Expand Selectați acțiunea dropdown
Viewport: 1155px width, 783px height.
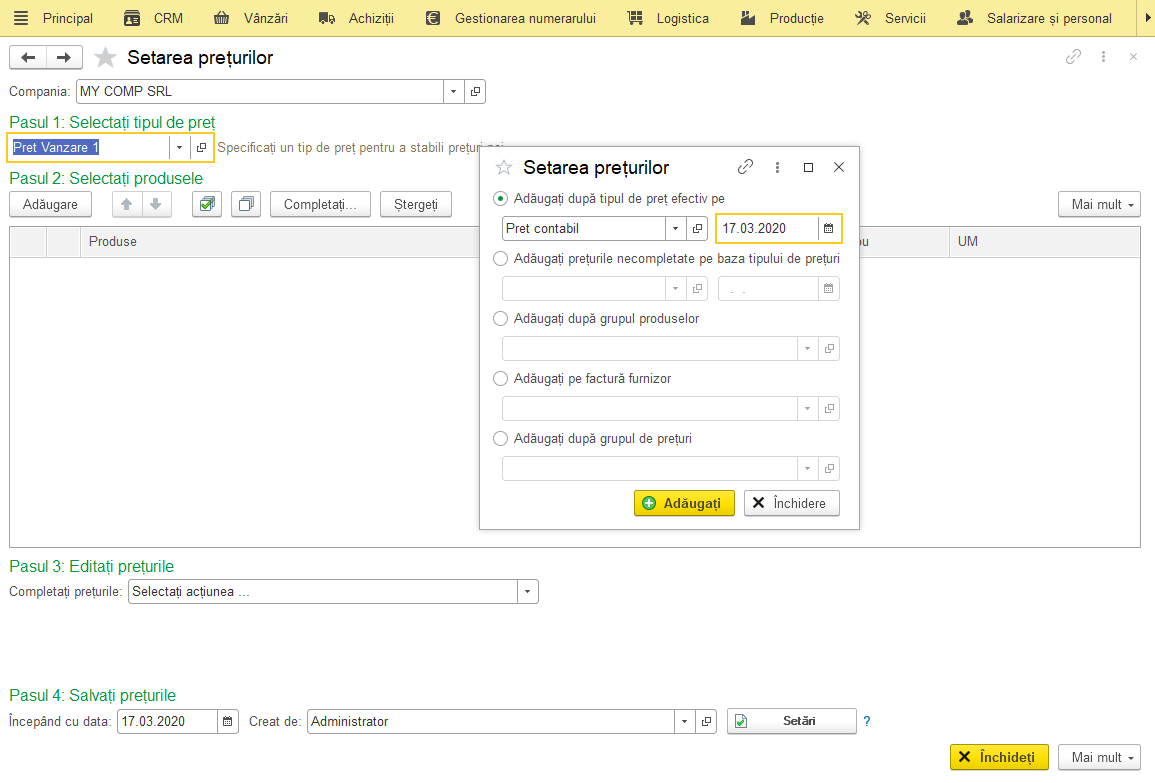click(527, 591)
